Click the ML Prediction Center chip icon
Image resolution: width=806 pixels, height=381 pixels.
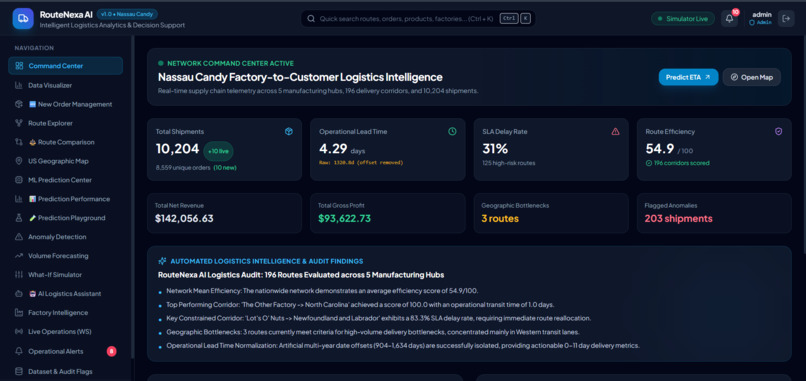click(x=19, y=180)
